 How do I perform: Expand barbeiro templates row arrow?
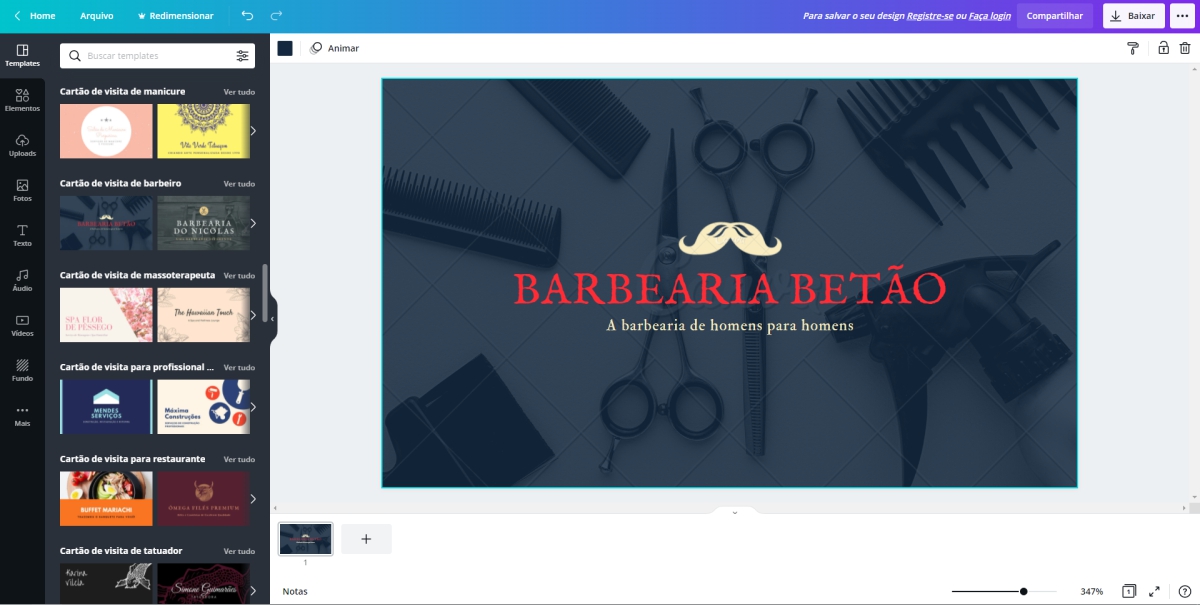click(x=253, y=223)
